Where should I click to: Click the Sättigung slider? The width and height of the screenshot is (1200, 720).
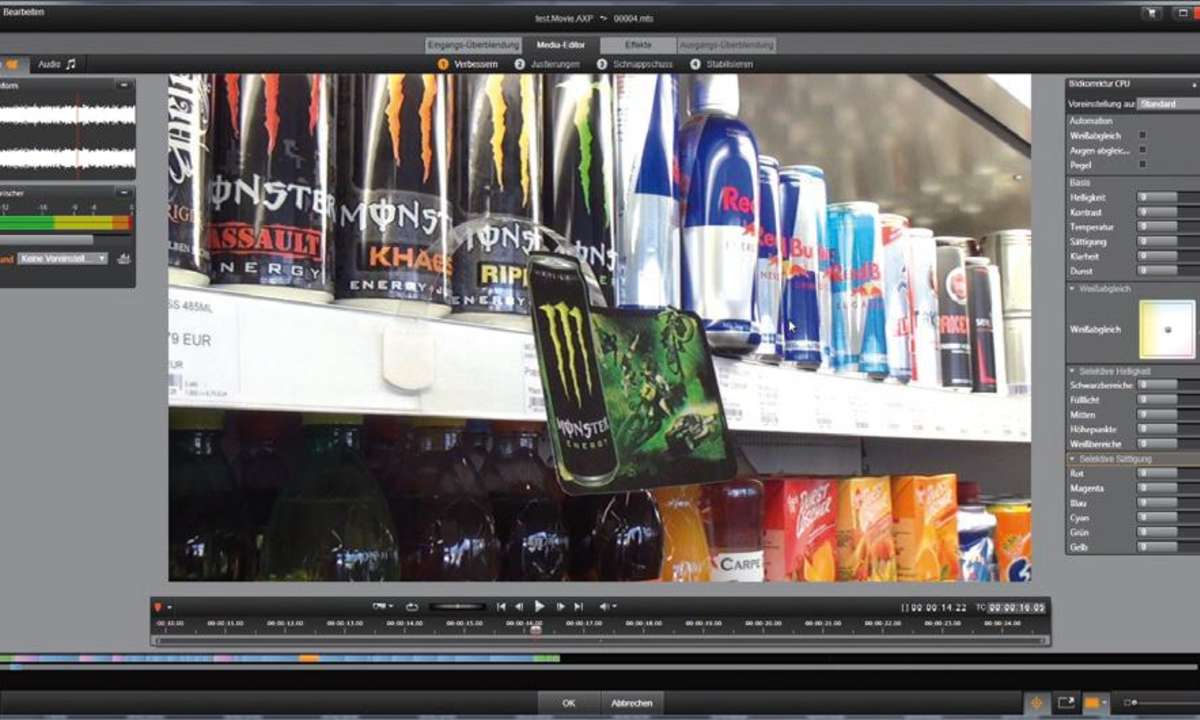coord(1169,241)
